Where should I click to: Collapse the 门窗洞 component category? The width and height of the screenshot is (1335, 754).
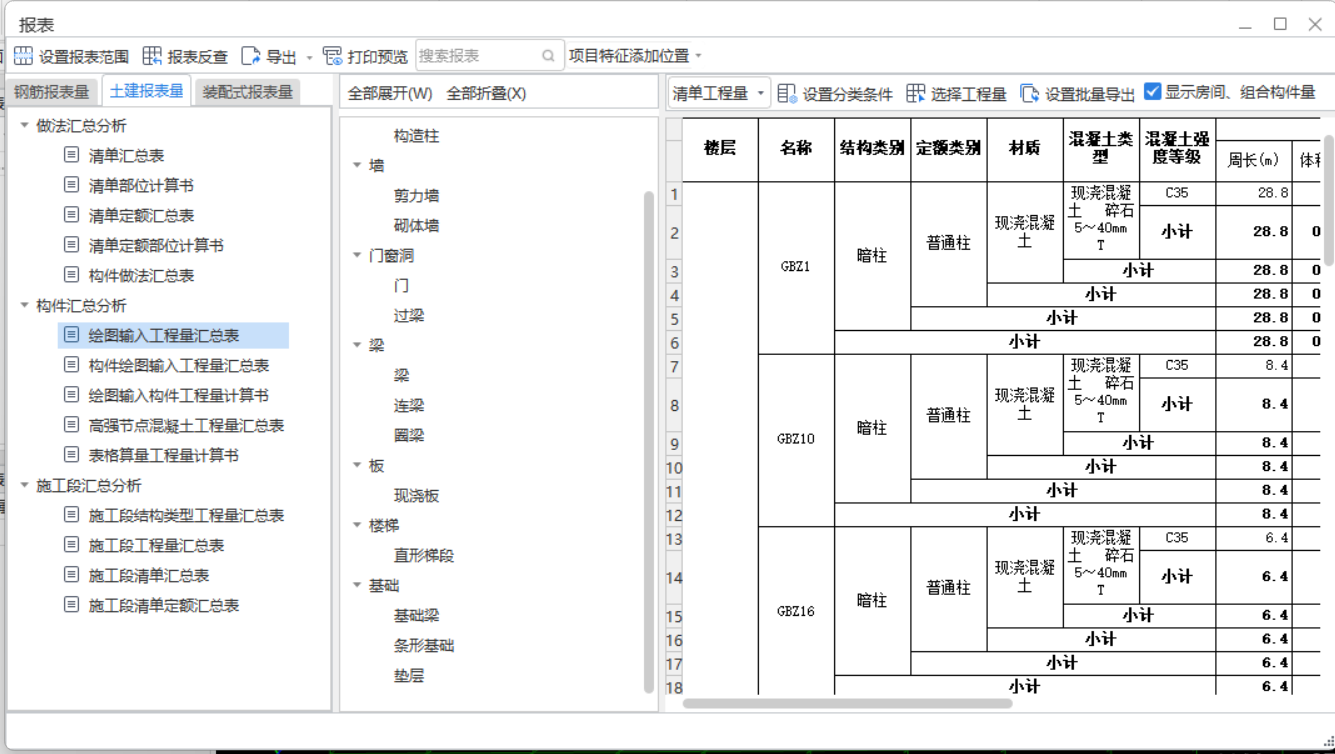[x=357, y=255]
